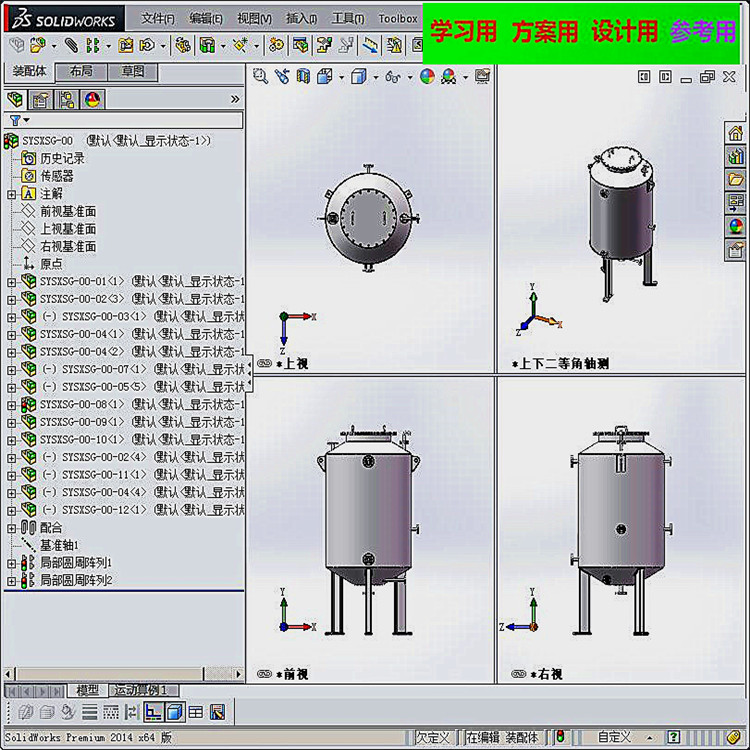
Task: Expand the SYSXSG-00-08<1> component node
Action: (11, 406)
